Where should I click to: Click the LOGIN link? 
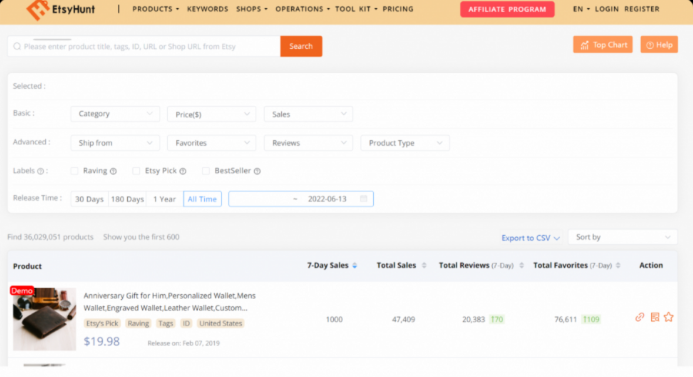pyautogui.click(x=606, y=9)
